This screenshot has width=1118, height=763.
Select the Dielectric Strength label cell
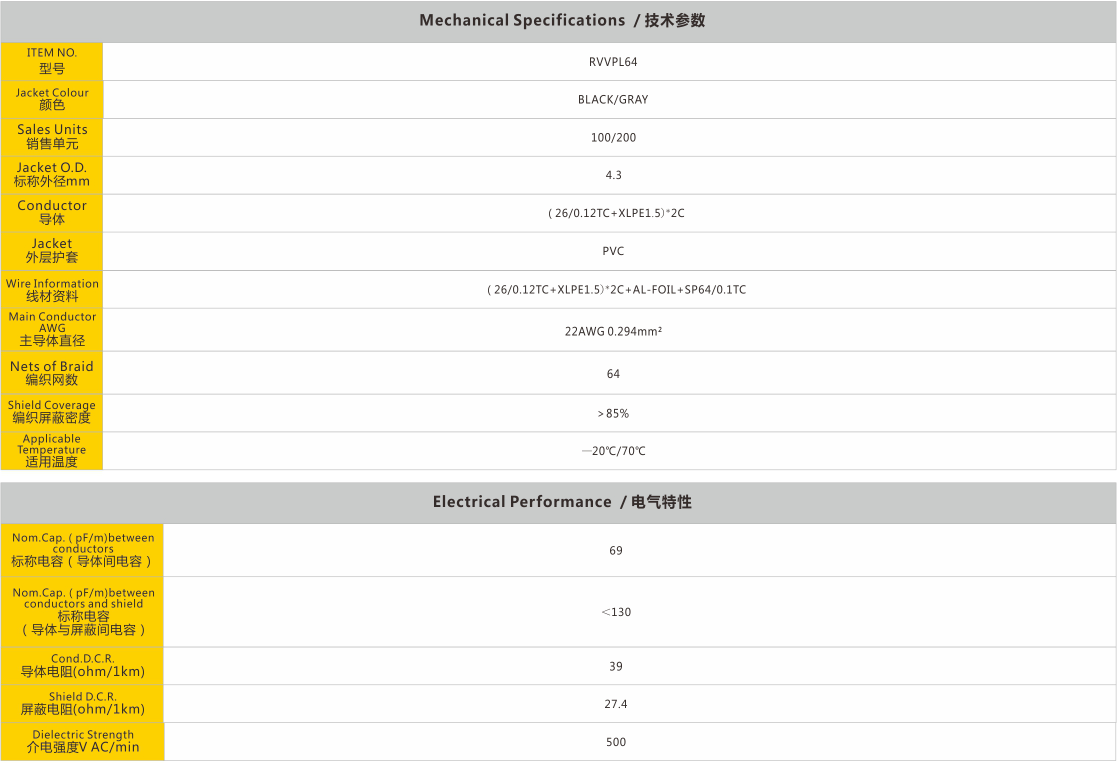pos(83,742)
